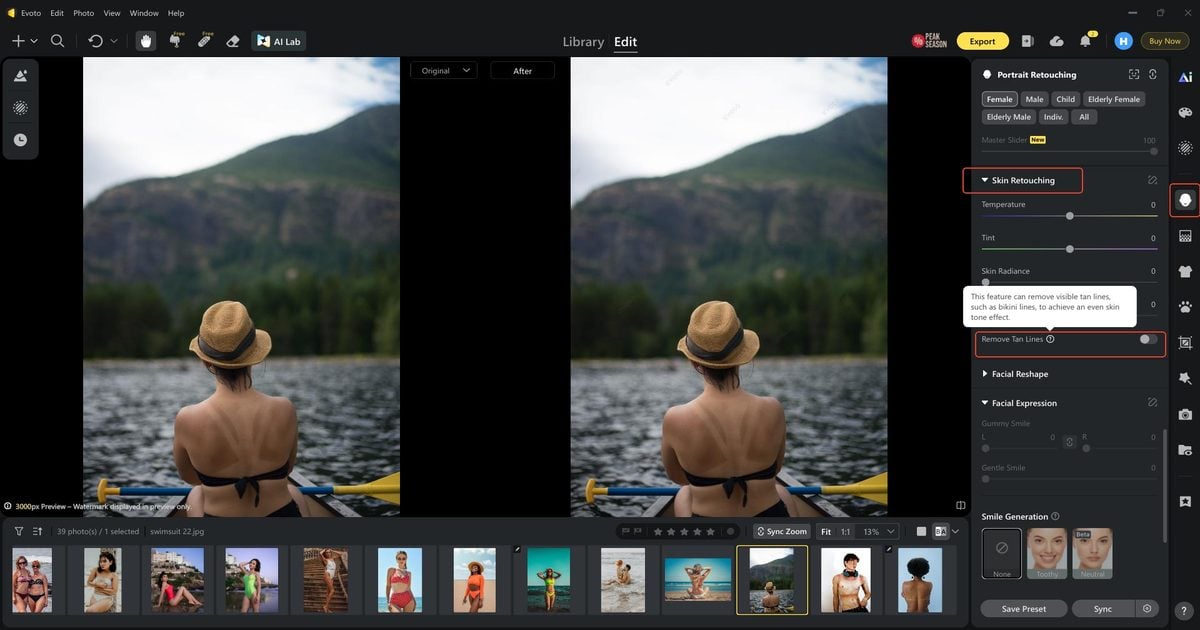Click the Temperature slider handle

pos(1070,215)
